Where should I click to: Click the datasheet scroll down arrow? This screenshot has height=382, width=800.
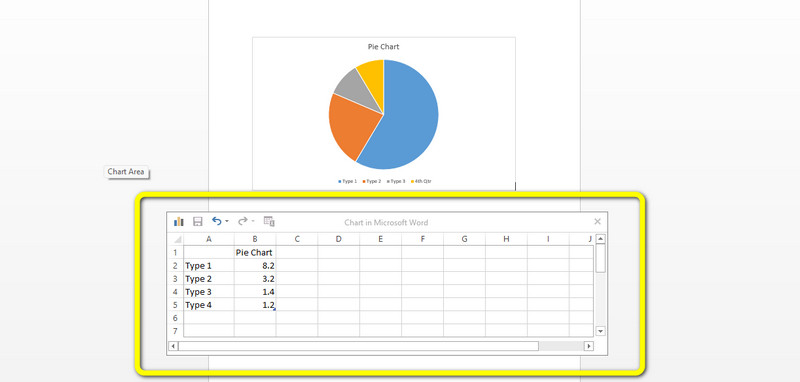(x=601, y=332)
